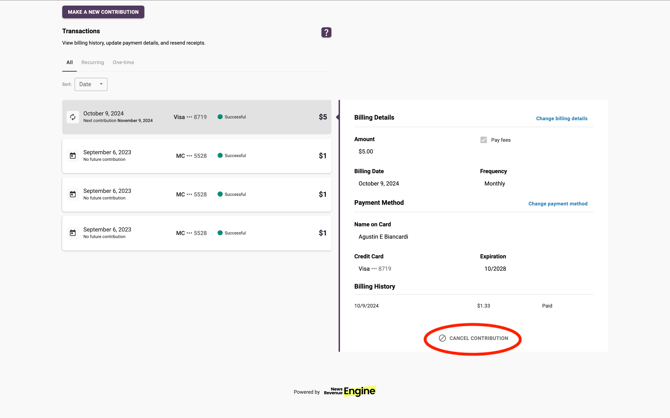670x418 pixels.
Task: Click the 10/2028 expiration value
Action: tap(495, 269)
